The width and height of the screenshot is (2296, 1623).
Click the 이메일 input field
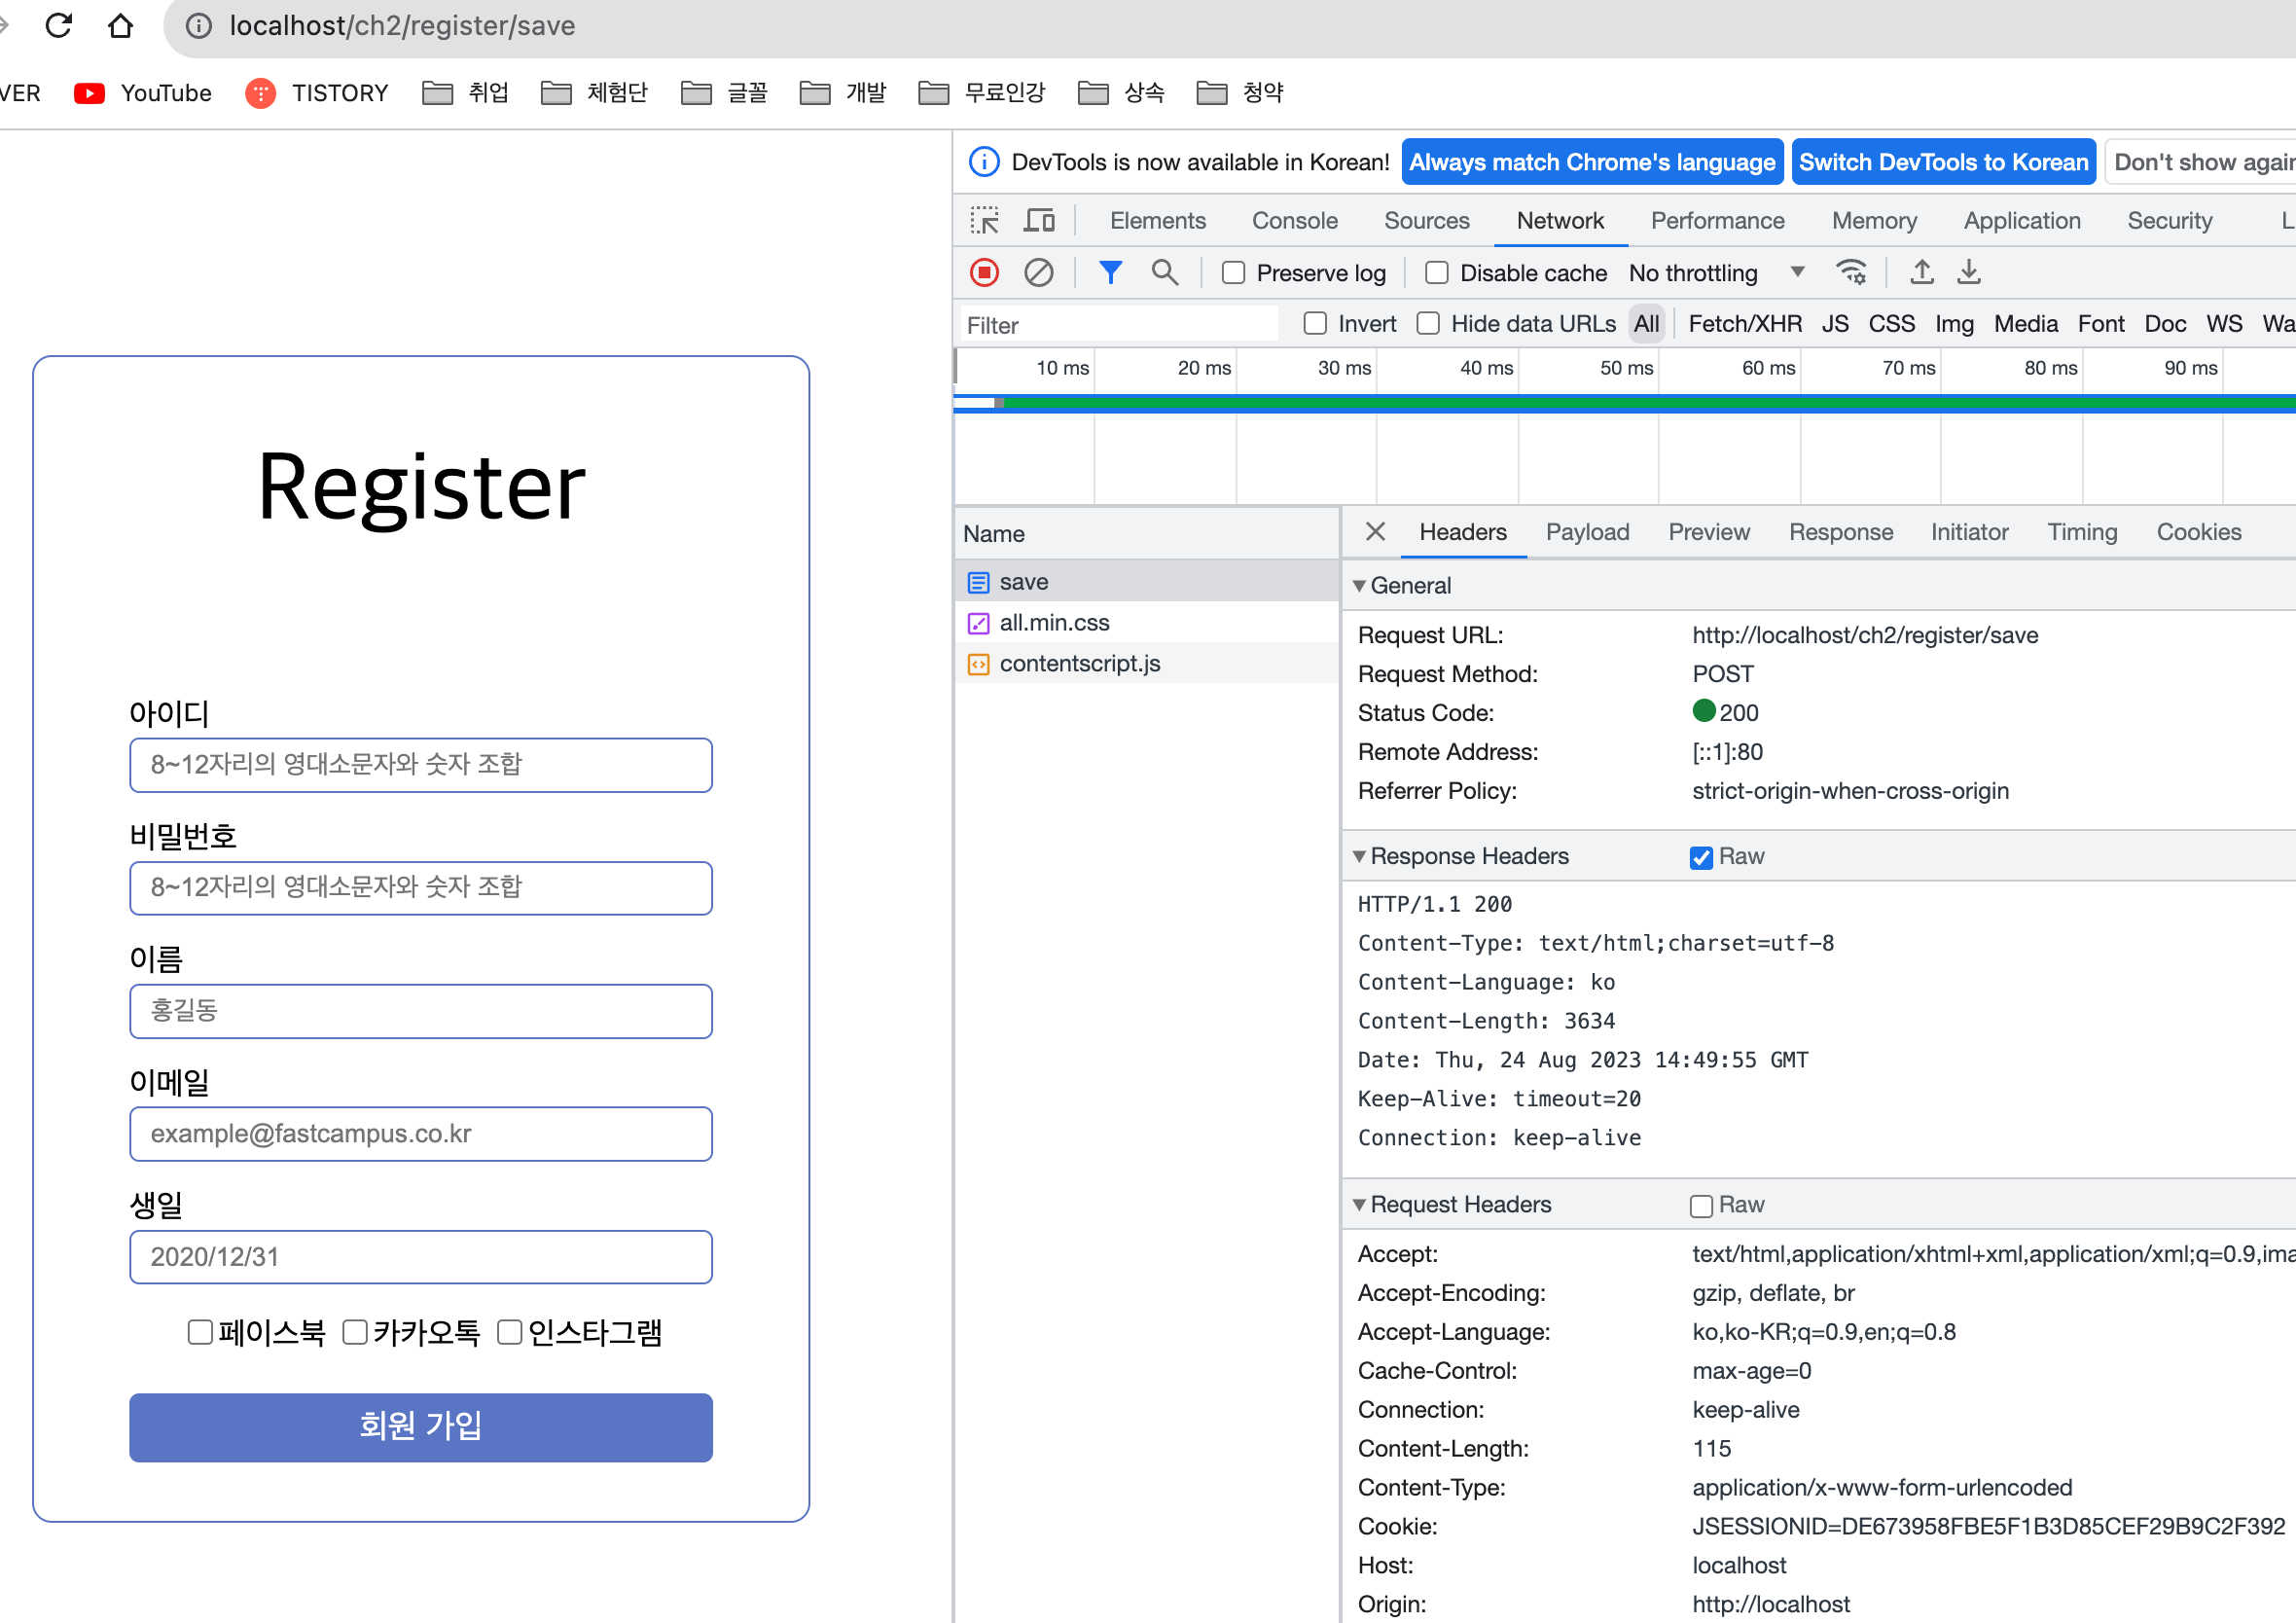click(x=420, y=1134)
